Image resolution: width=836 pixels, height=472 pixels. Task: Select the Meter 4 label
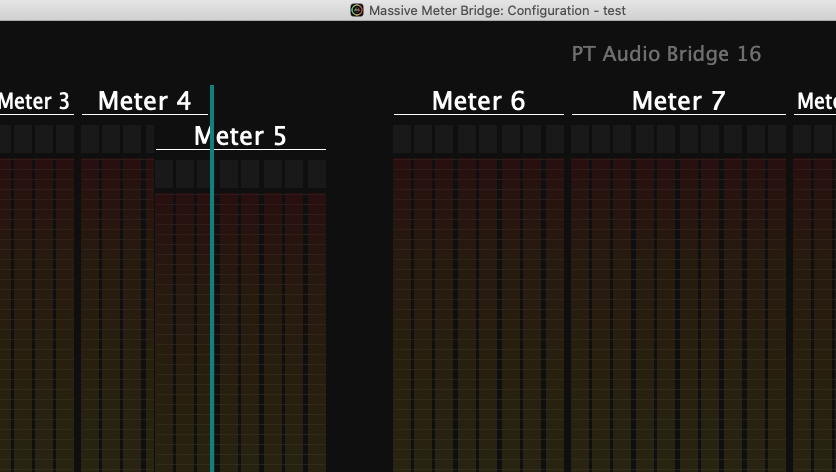pos(144,101)
